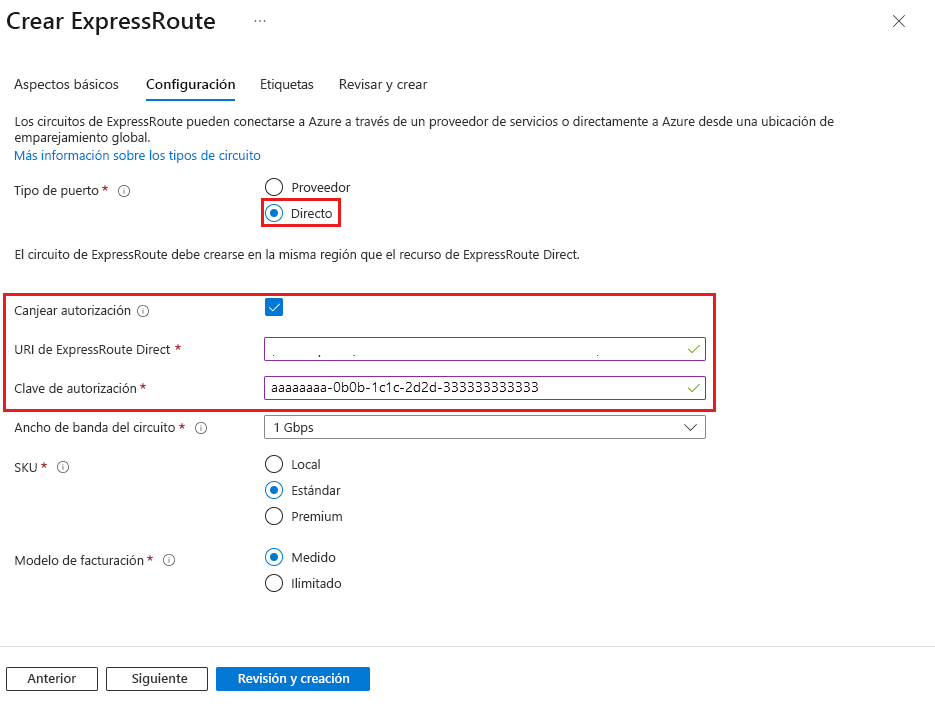Click the Ancho de banda del circuito label
Image resolution: width=935 pixels, height=711 pixels.
95,428
